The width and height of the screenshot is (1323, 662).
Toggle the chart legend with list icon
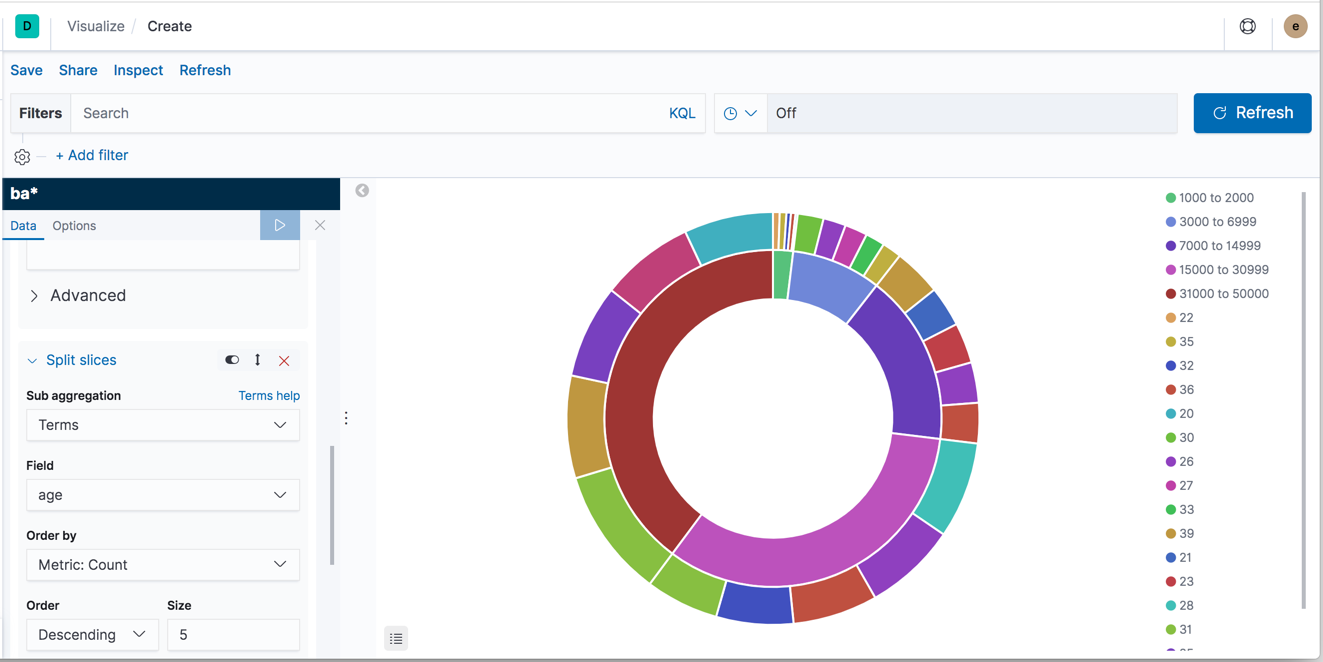pos(396,638)
